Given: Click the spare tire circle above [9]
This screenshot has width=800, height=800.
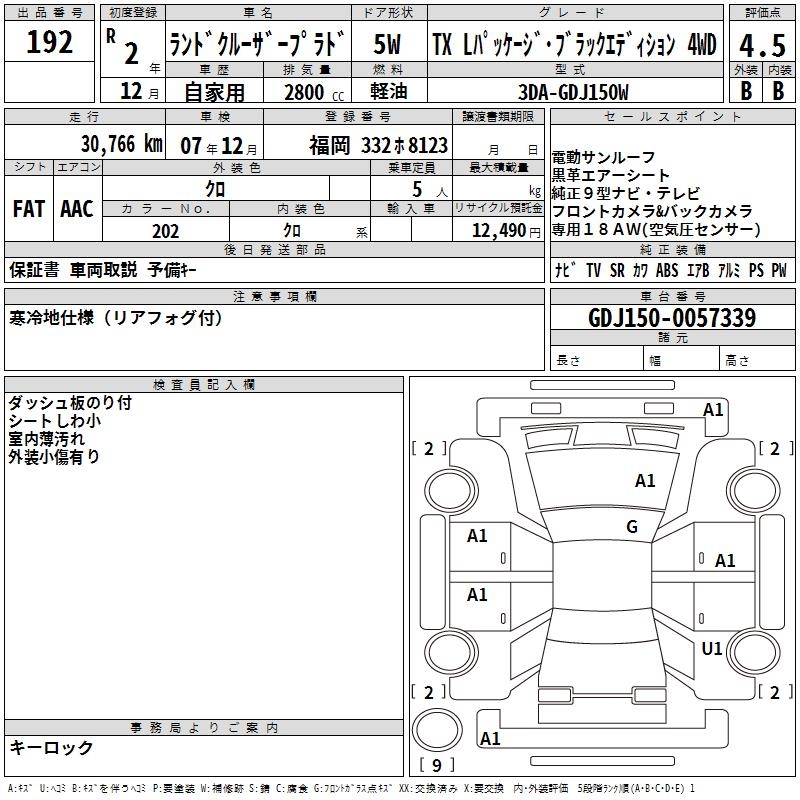Looking at the screenshot, I should (437, 730).
